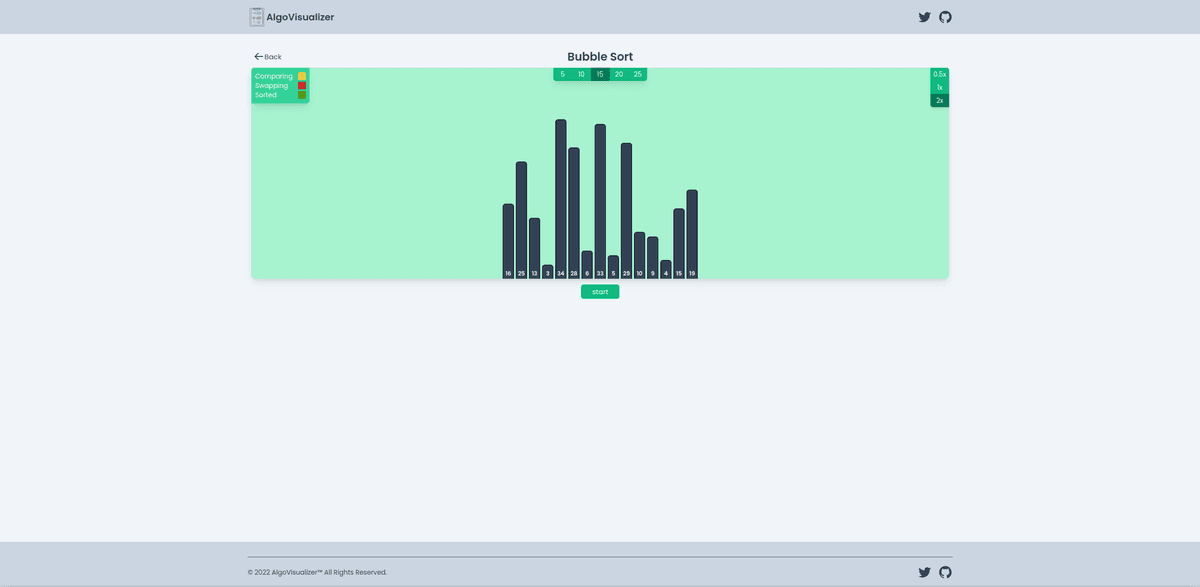Select array size 5
This screenshot has width=1200, height=587.
click(562, 74)
